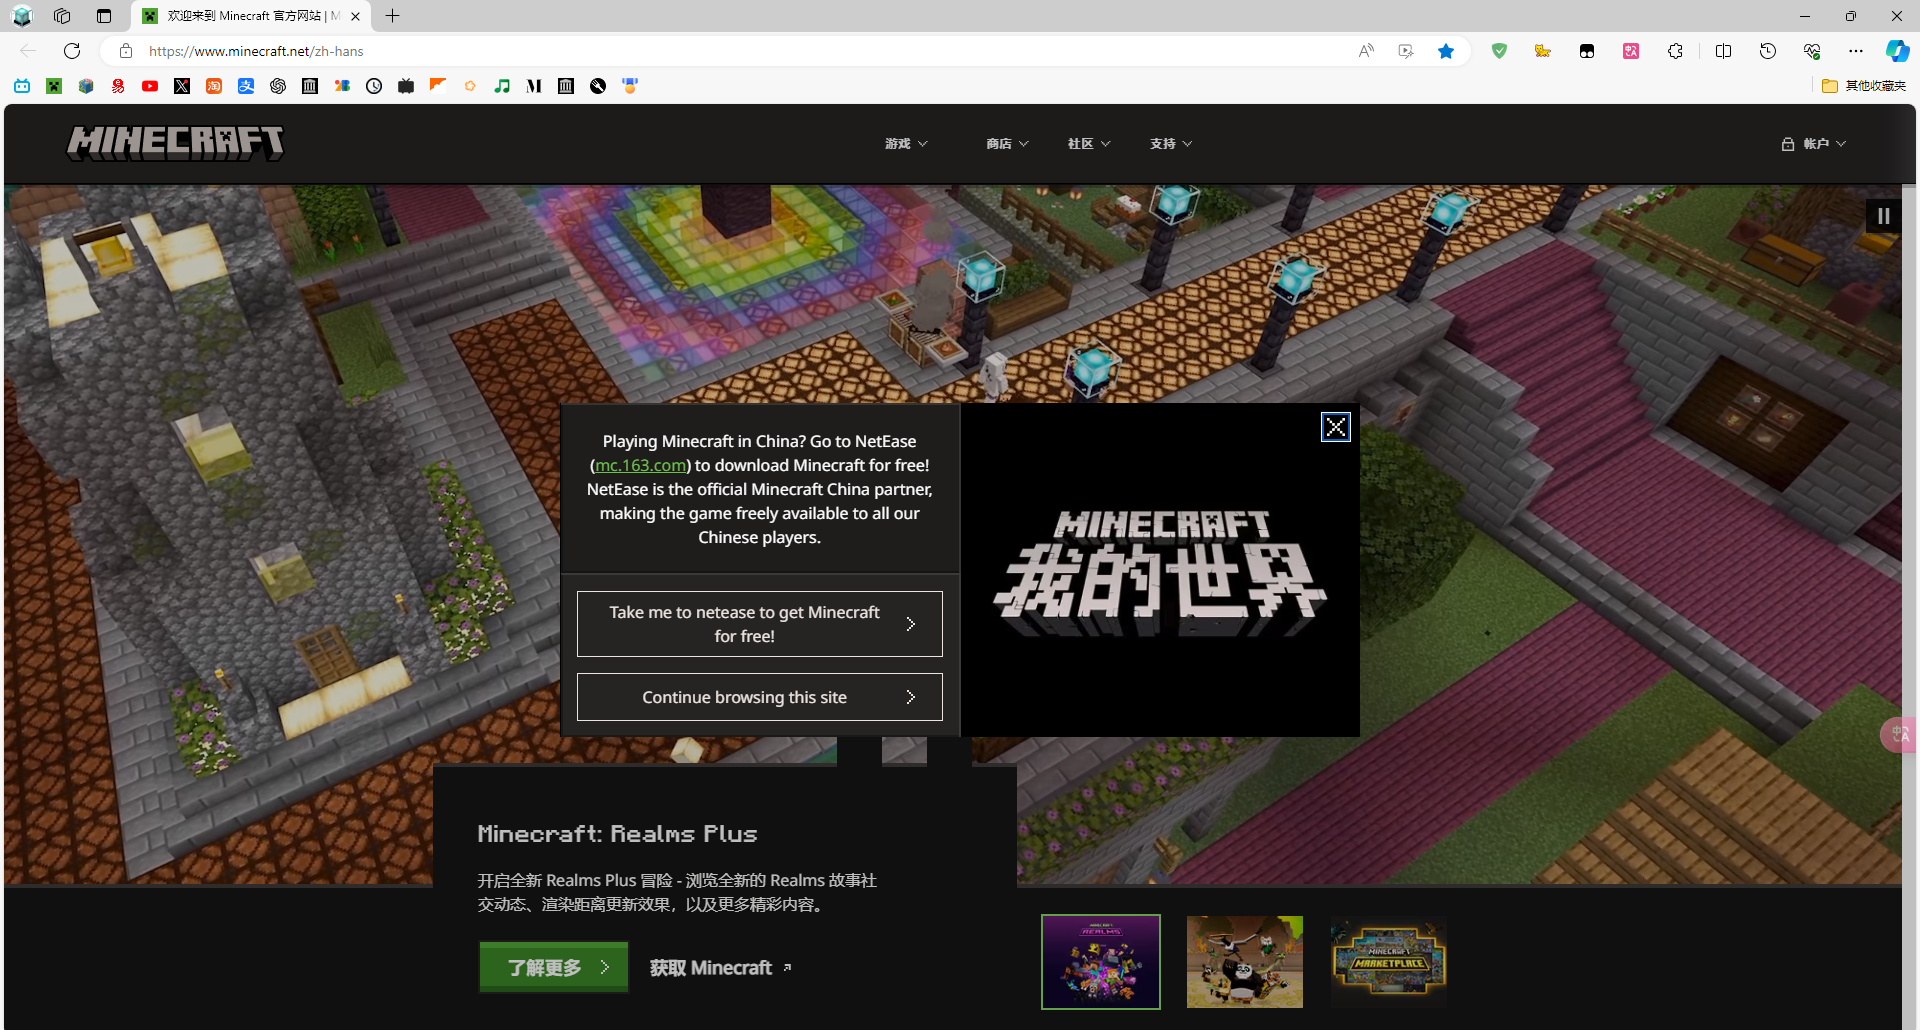Expand the 支持 navigation menu

pyautogui.click(x=1171, y=144)
